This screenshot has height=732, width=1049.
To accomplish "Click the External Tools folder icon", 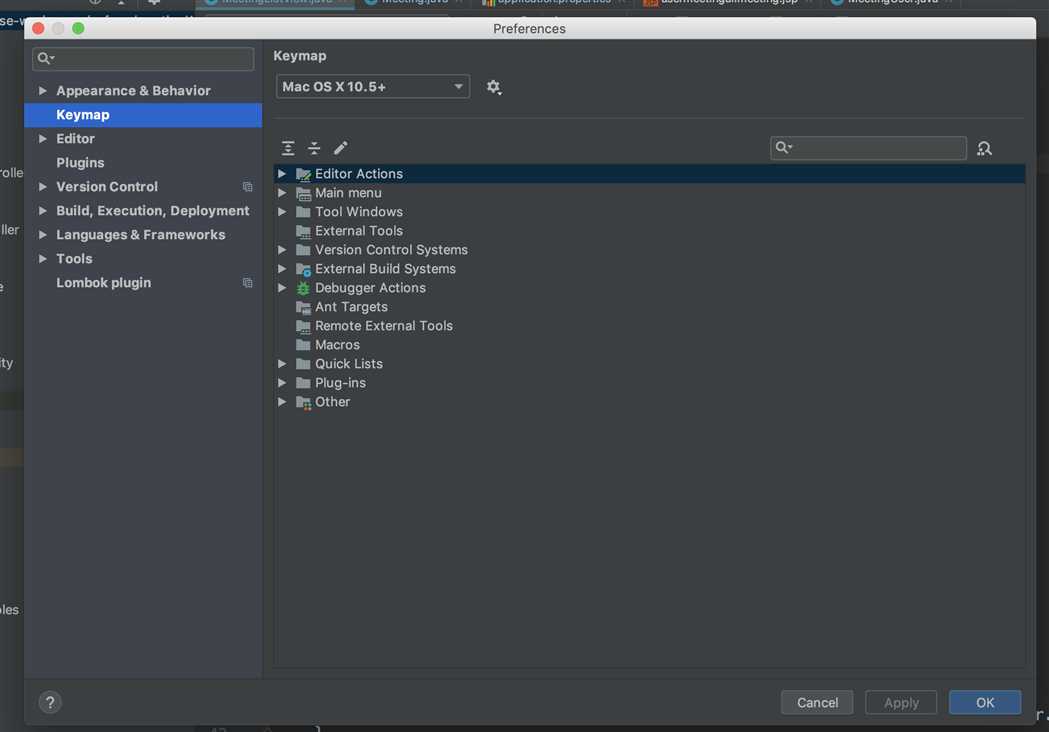I will point(303,232).
